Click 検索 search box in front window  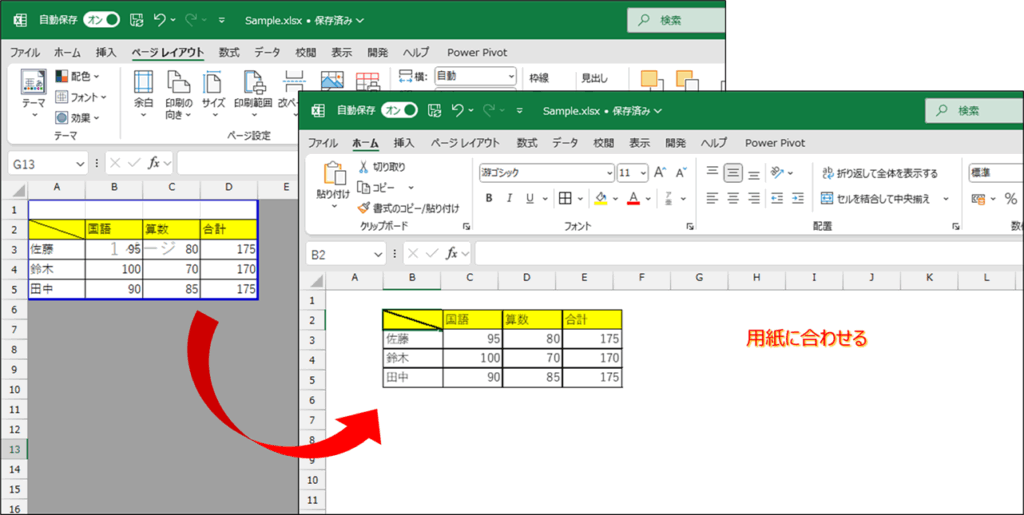coord(974,111)
